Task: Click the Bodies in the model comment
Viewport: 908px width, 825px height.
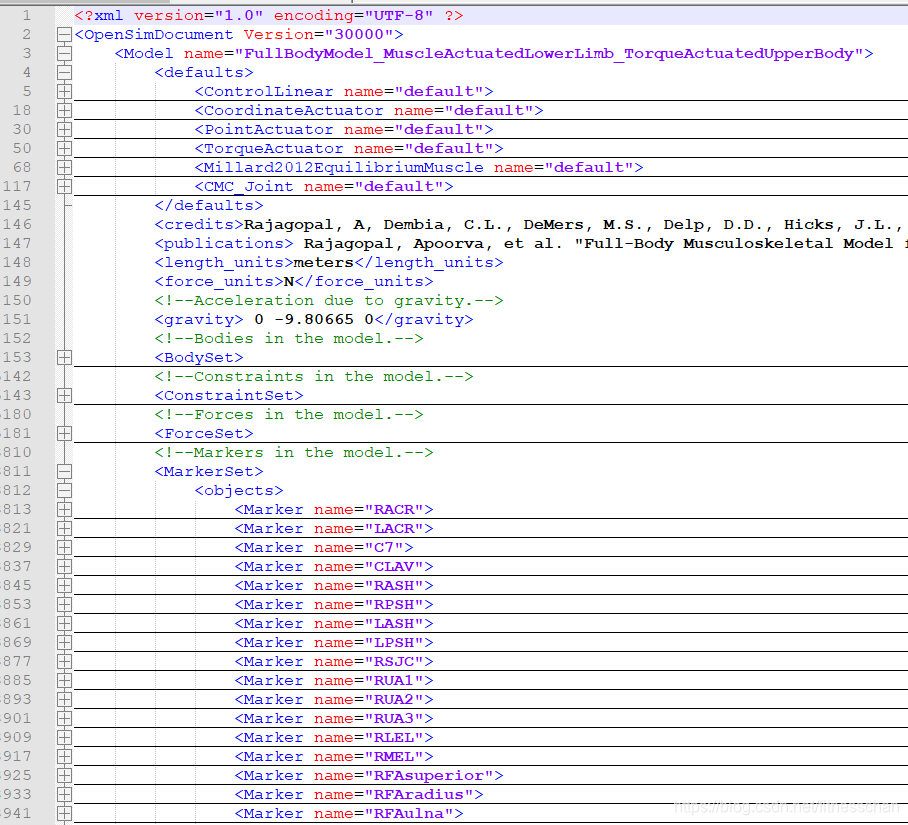Action: [289, 339]
